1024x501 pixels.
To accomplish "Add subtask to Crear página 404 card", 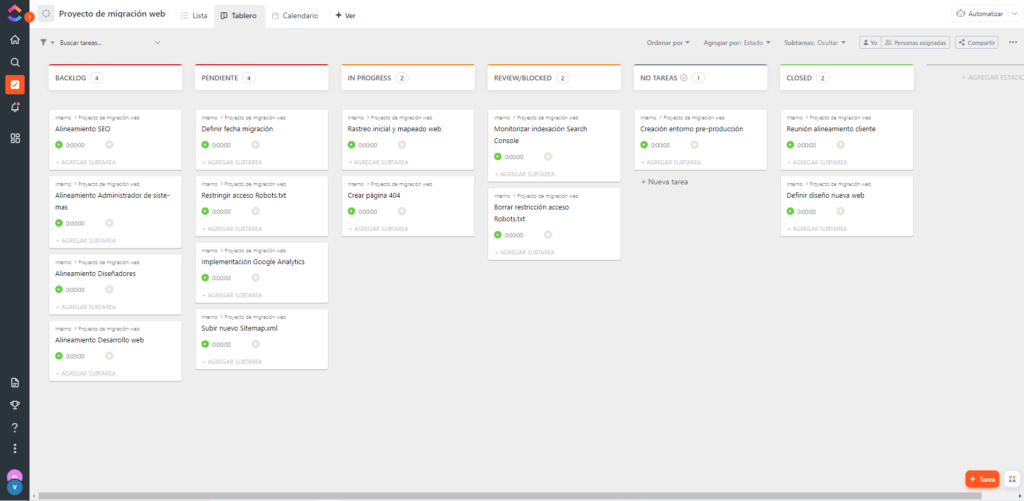I will pos(378,229).
